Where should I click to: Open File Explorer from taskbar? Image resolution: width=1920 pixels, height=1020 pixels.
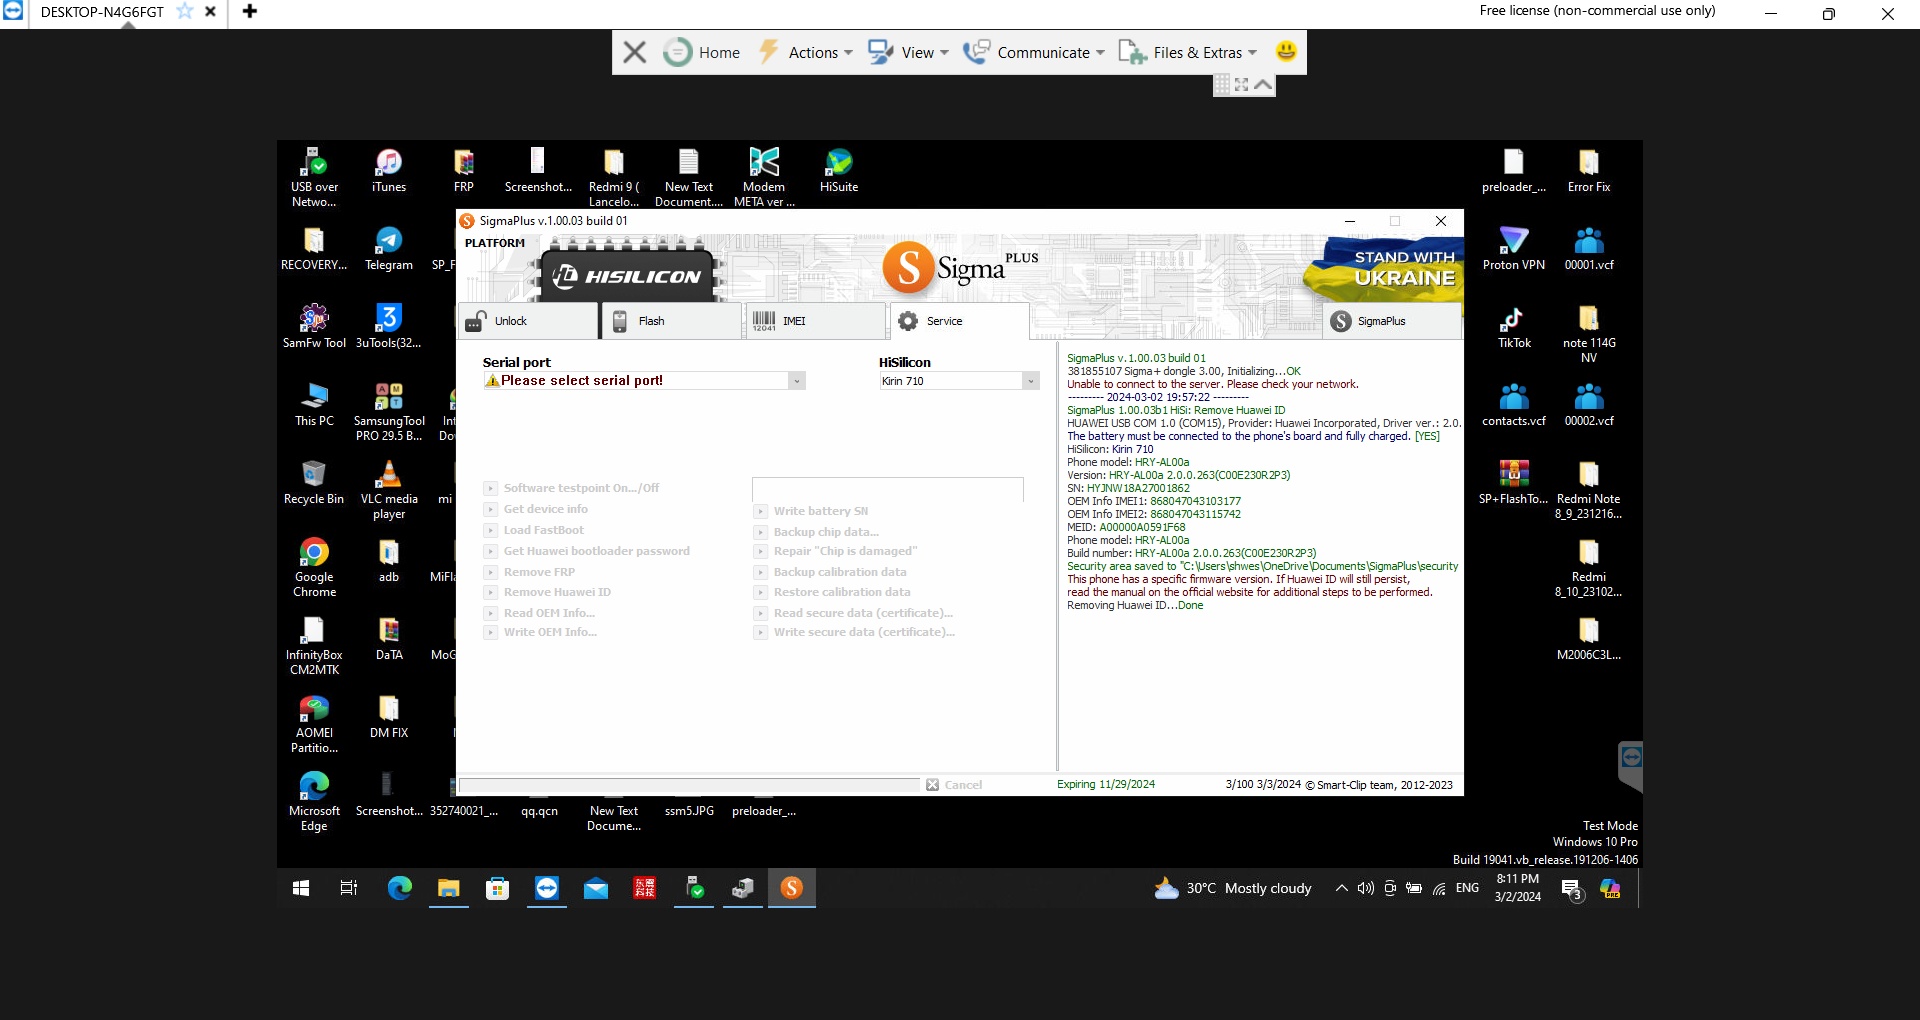click(x=448, y=888)
